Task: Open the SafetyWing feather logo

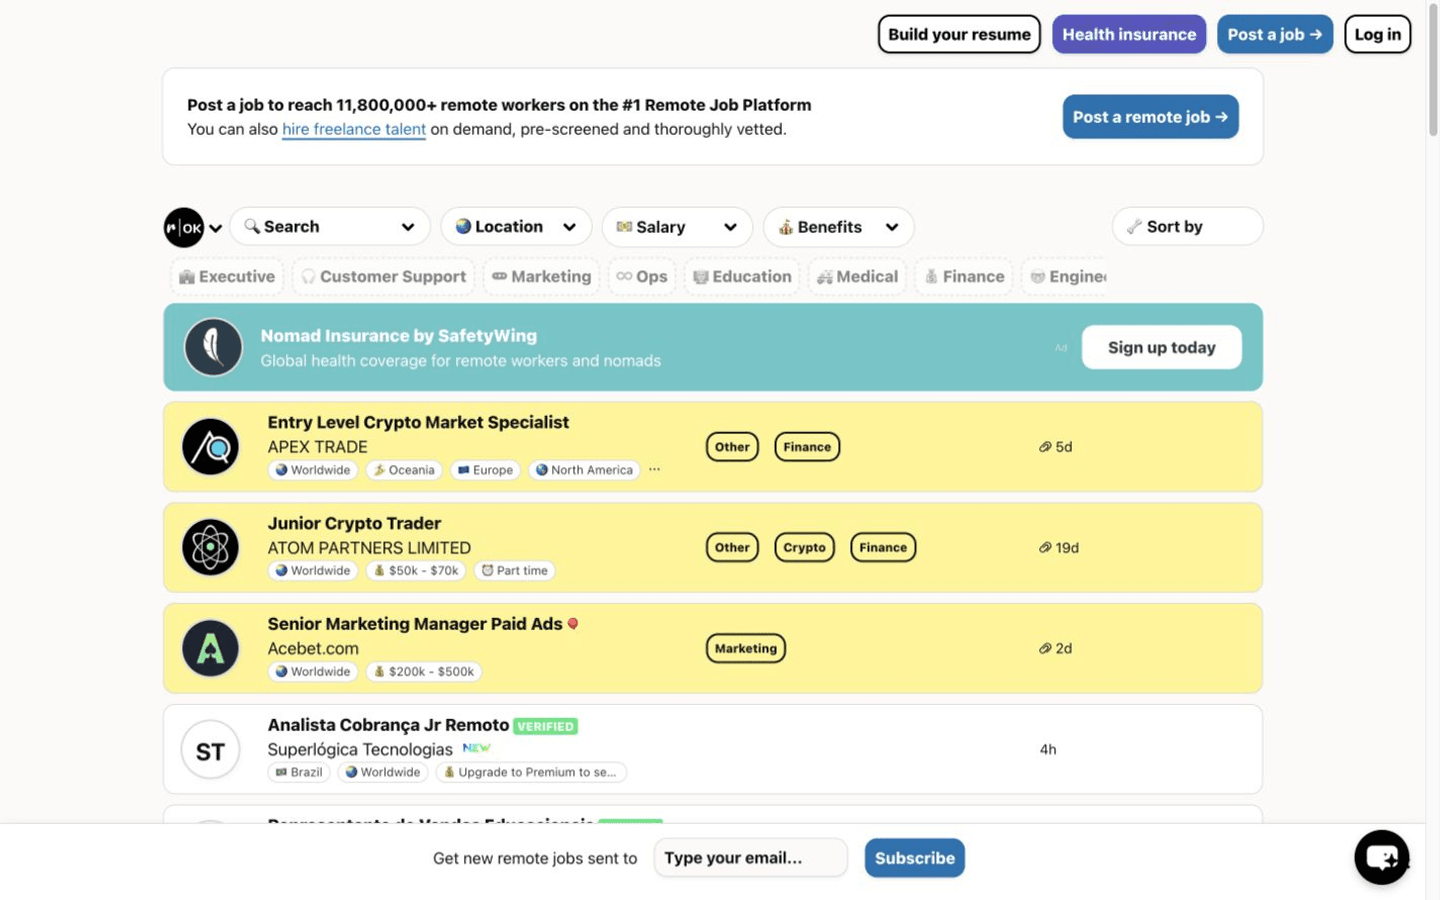Action: pos(213,347)
